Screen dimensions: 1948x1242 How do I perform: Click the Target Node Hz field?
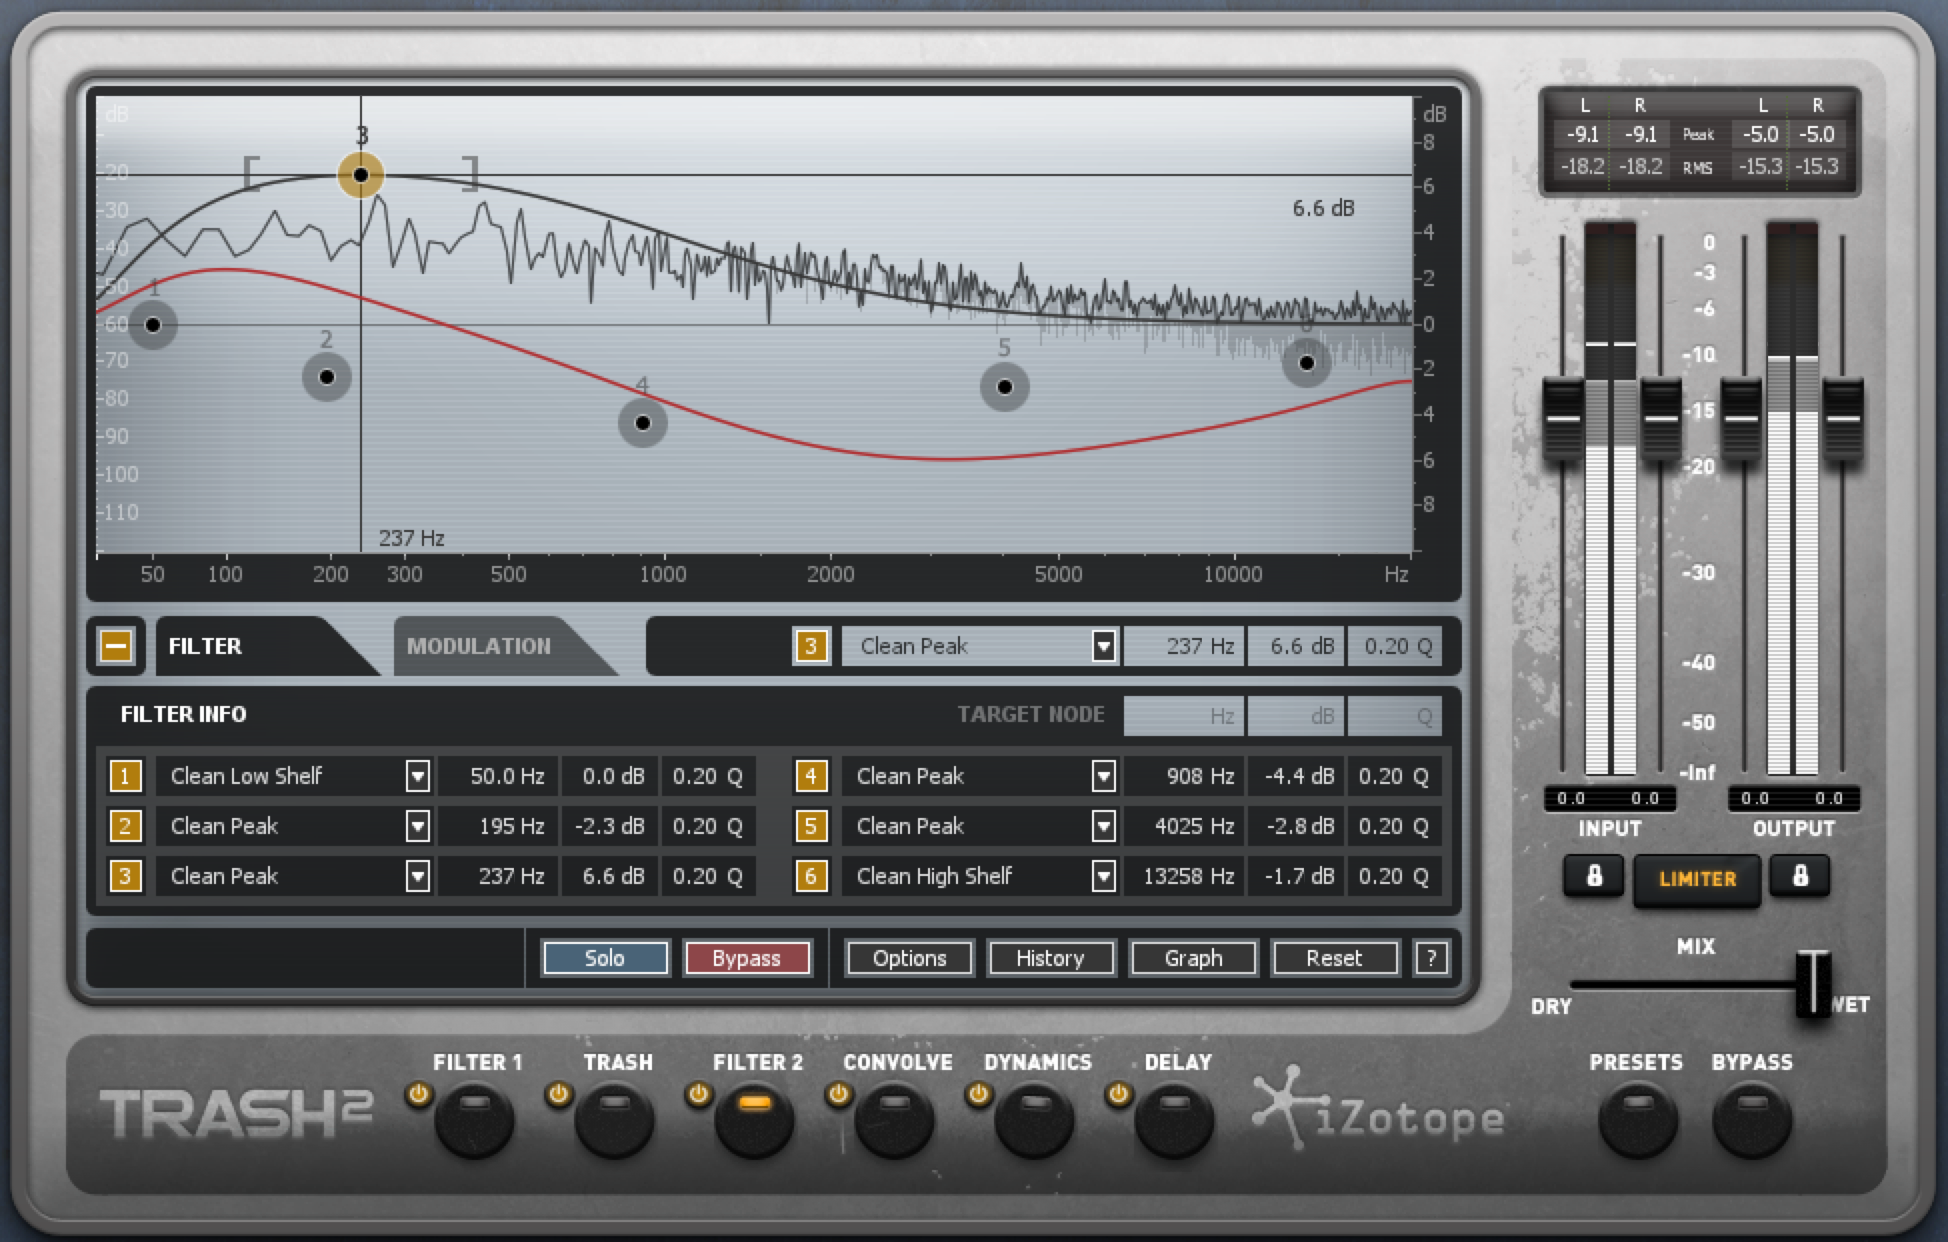(1184, 716)
